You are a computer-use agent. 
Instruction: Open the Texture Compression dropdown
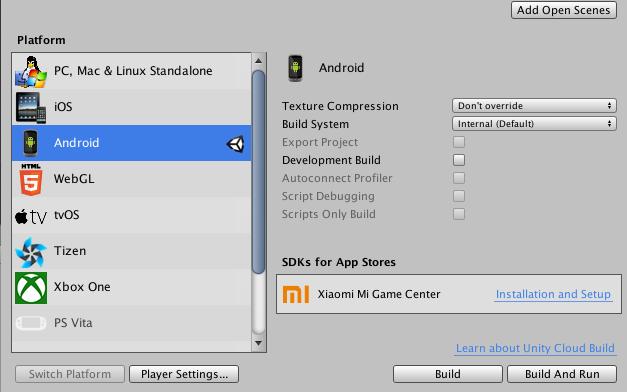(x=534, y=106)
